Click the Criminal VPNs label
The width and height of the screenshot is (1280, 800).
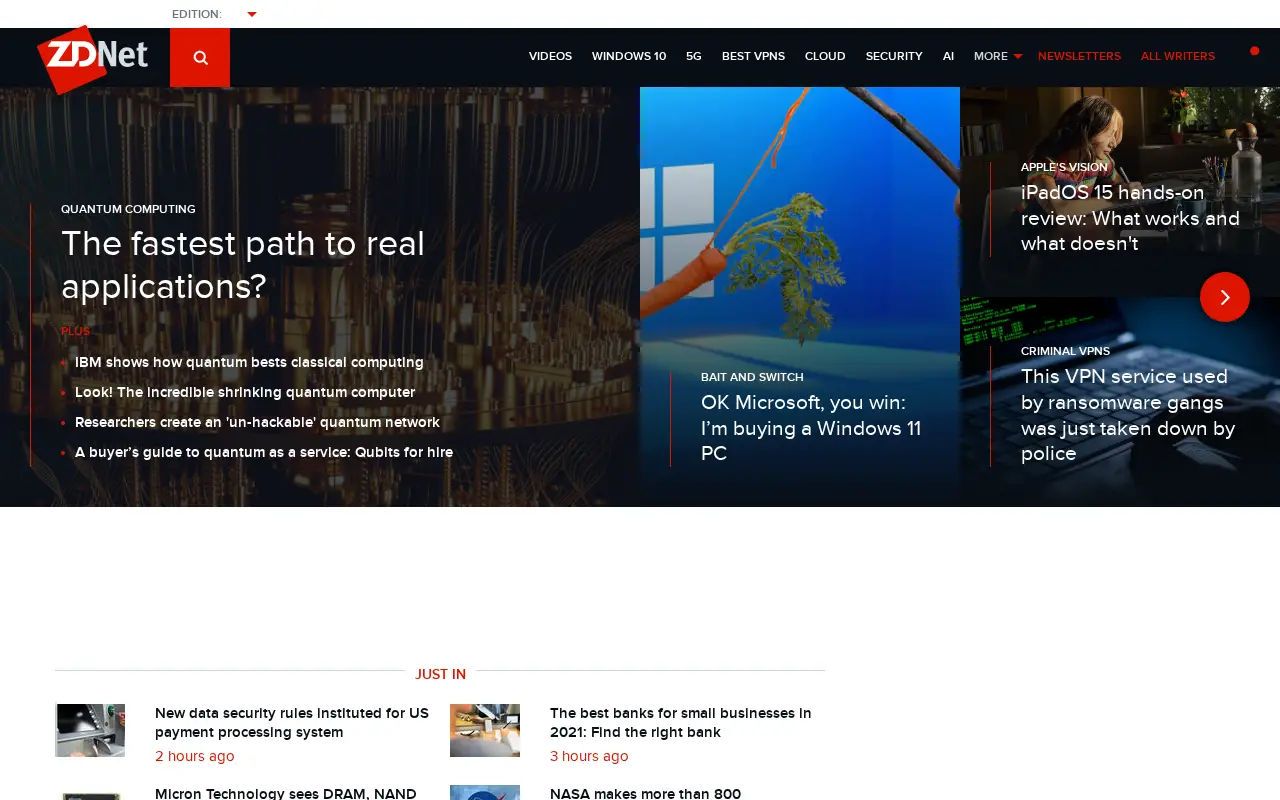[x=1065, y=351]
